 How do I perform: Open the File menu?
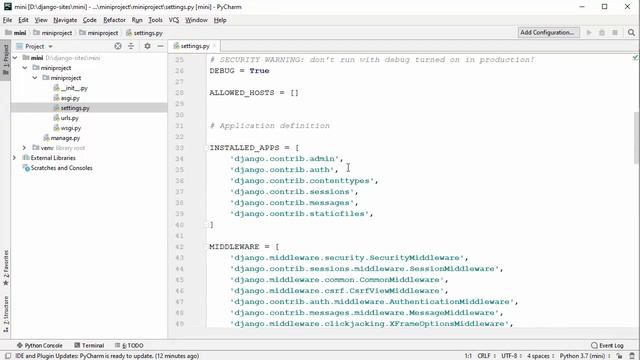(7, 20)
